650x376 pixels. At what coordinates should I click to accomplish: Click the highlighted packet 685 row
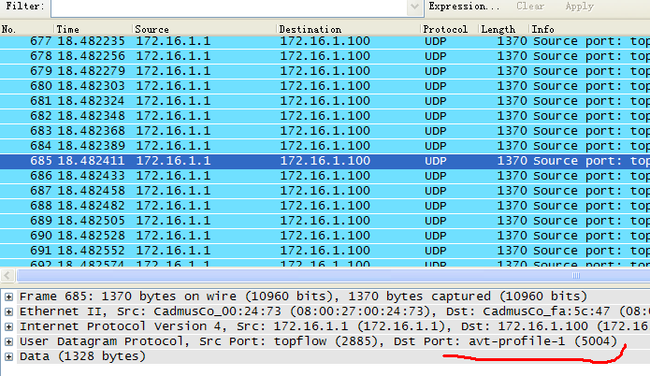pos(325,161)
